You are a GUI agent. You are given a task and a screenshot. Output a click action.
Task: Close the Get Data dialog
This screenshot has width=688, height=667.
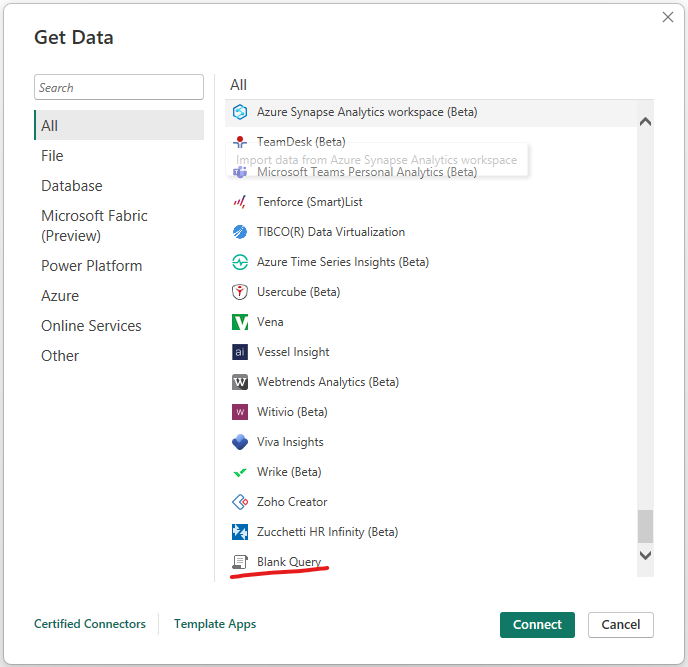pos(668,17)
